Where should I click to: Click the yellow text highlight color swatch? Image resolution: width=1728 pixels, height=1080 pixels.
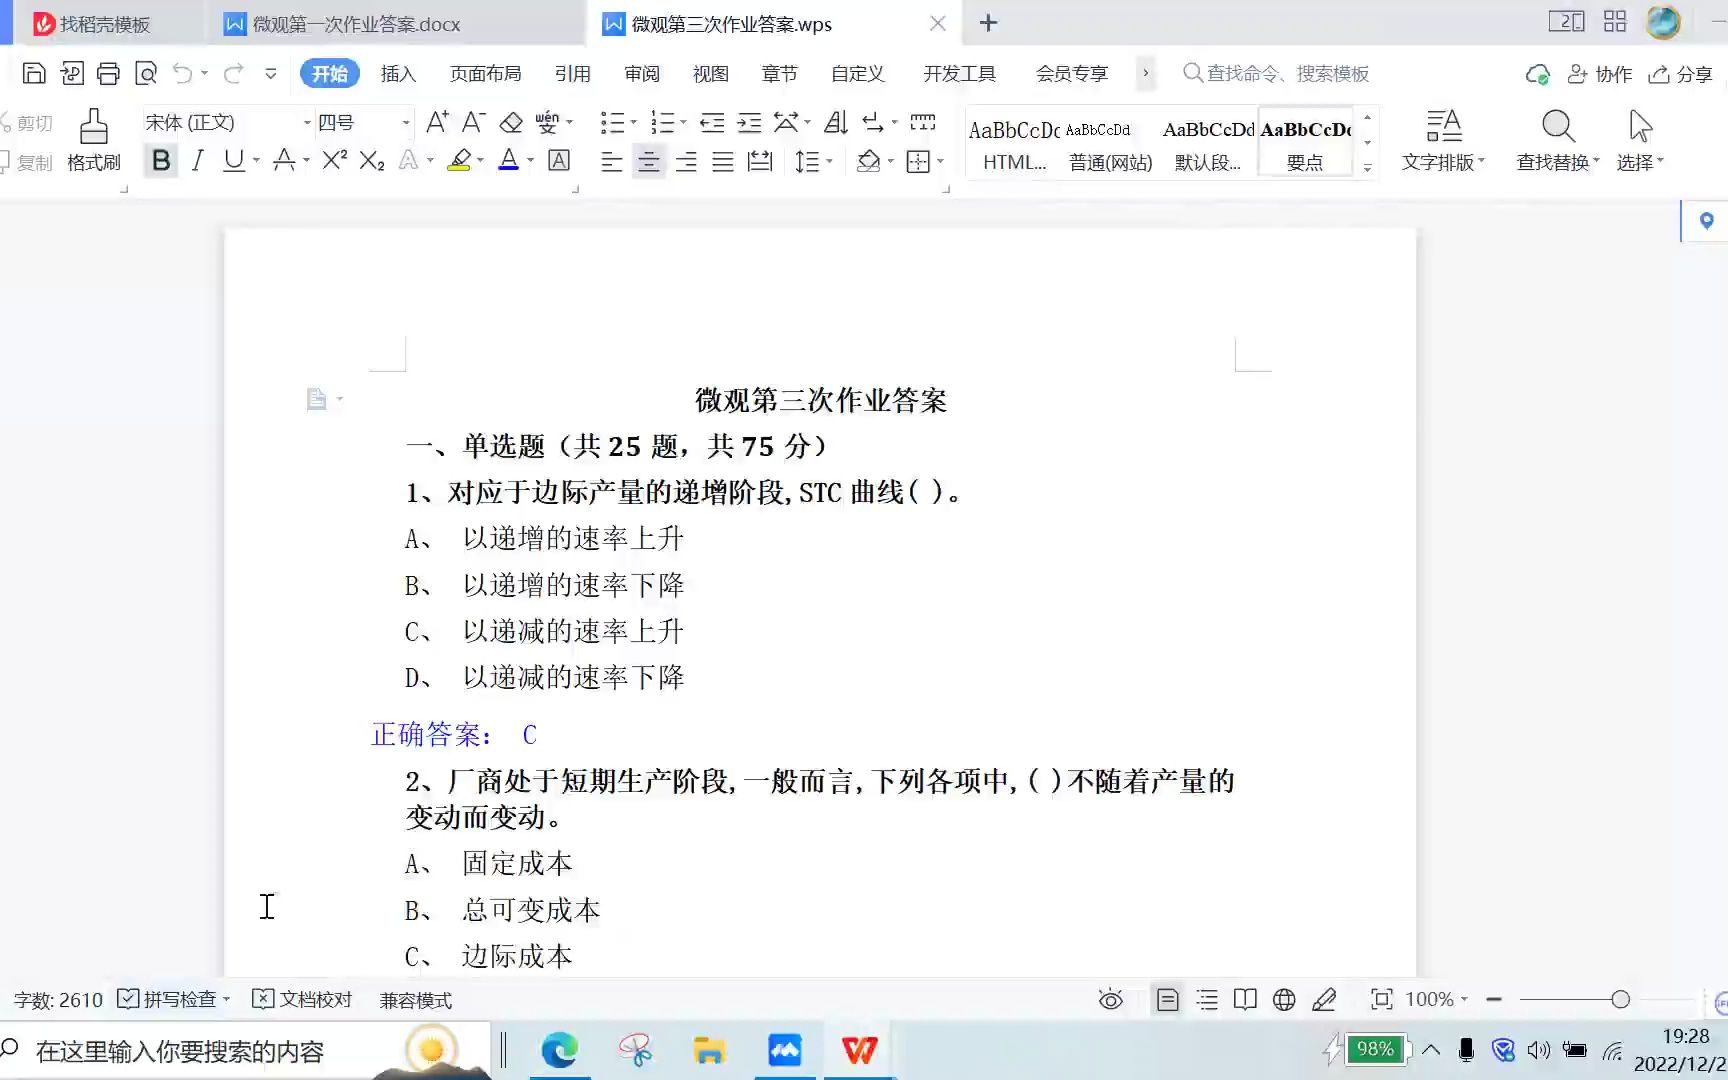[x=459, y=160]
